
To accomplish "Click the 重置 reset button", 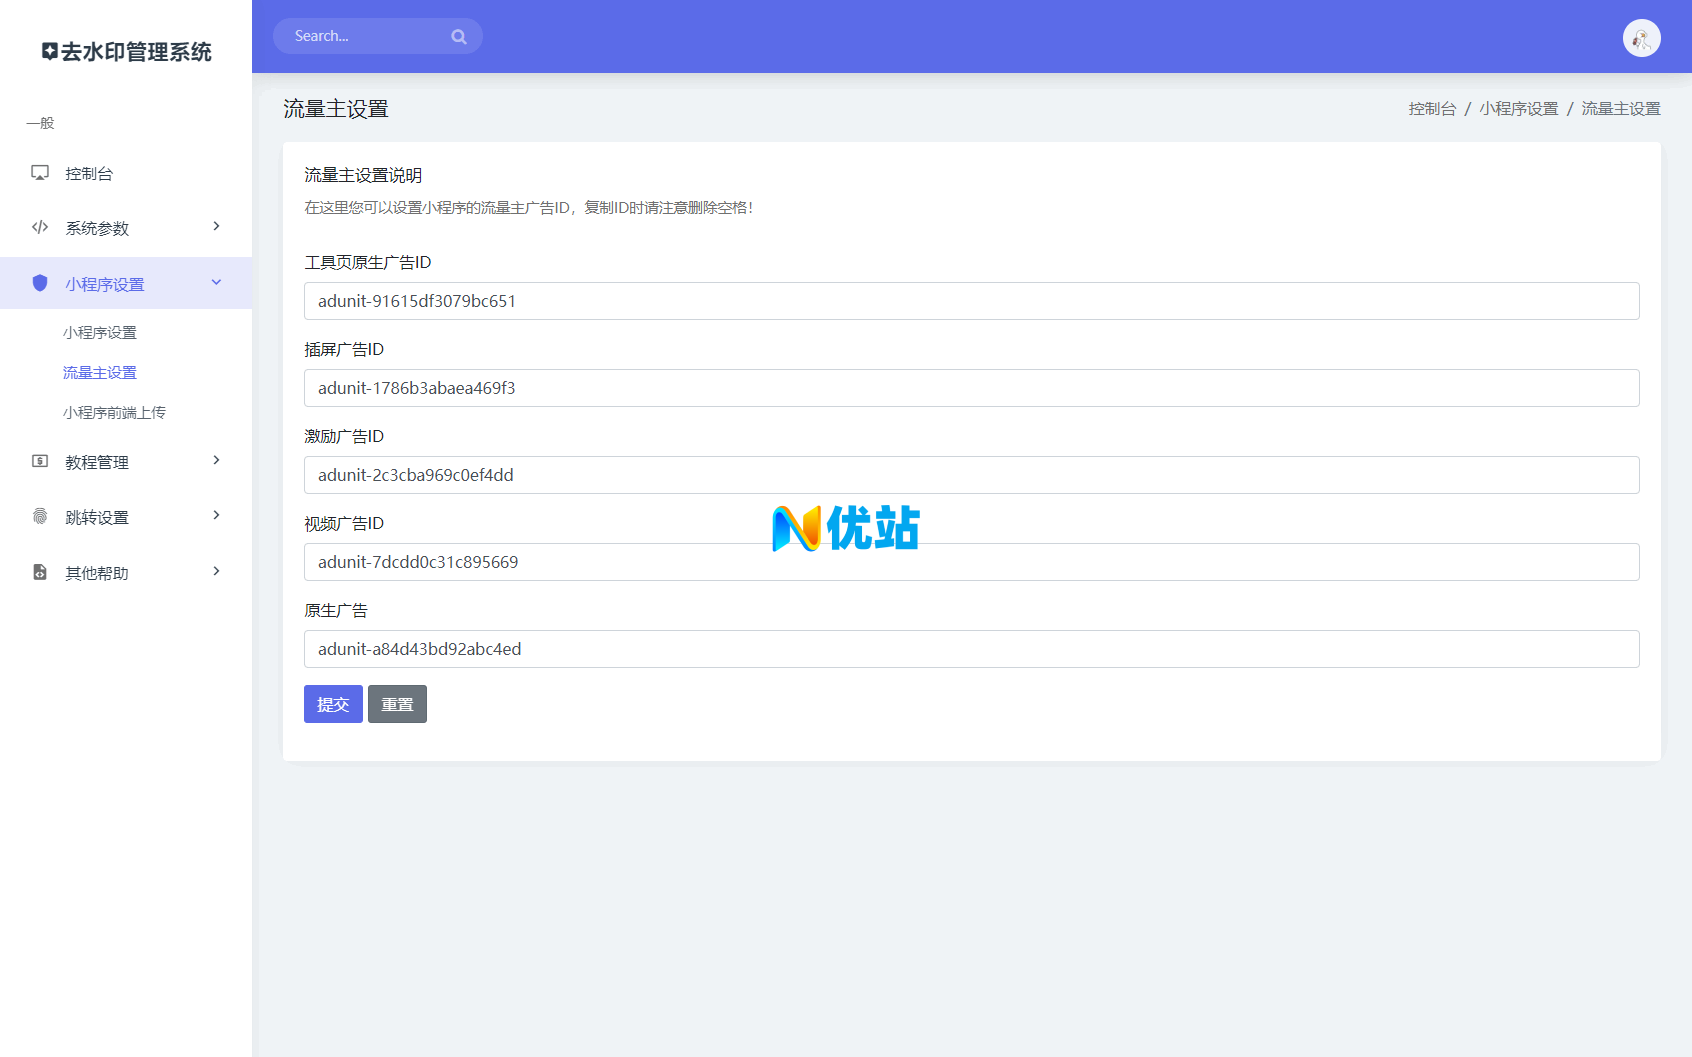I will tap(397, 704).
